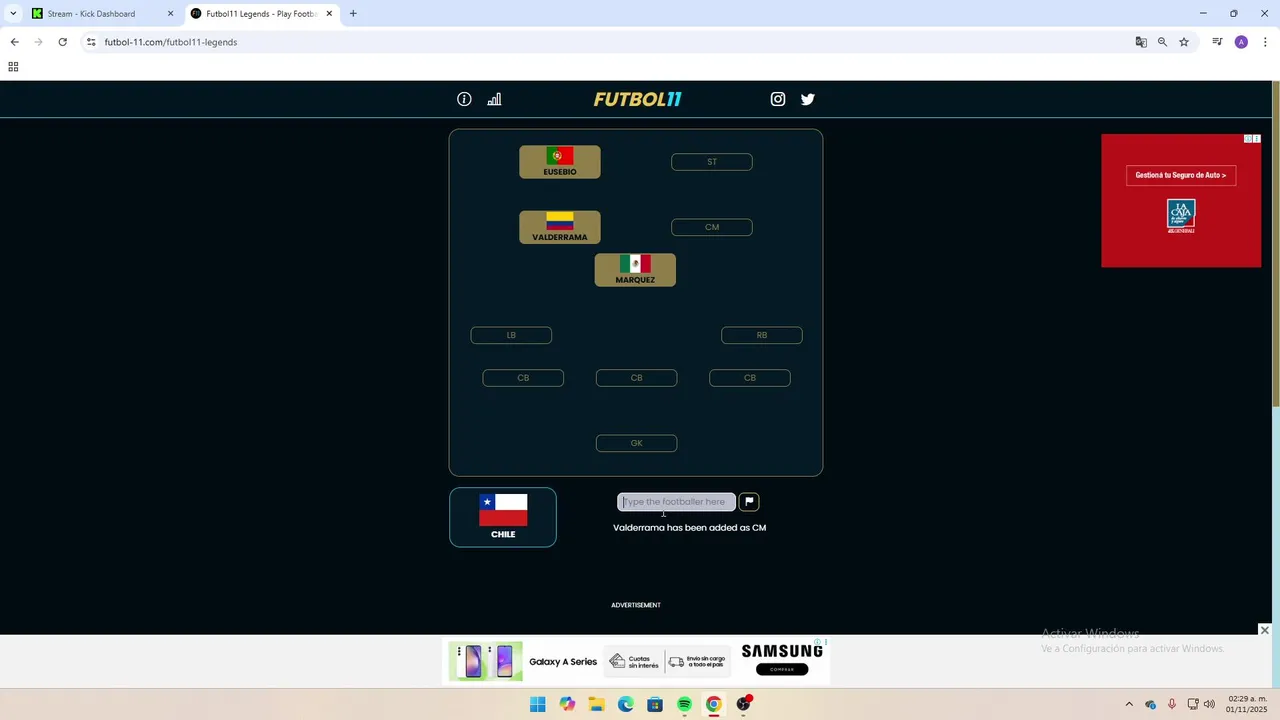Open the Chrome profile avatar
This screenshot has height=720, width=1280.
coord(1241,42)
